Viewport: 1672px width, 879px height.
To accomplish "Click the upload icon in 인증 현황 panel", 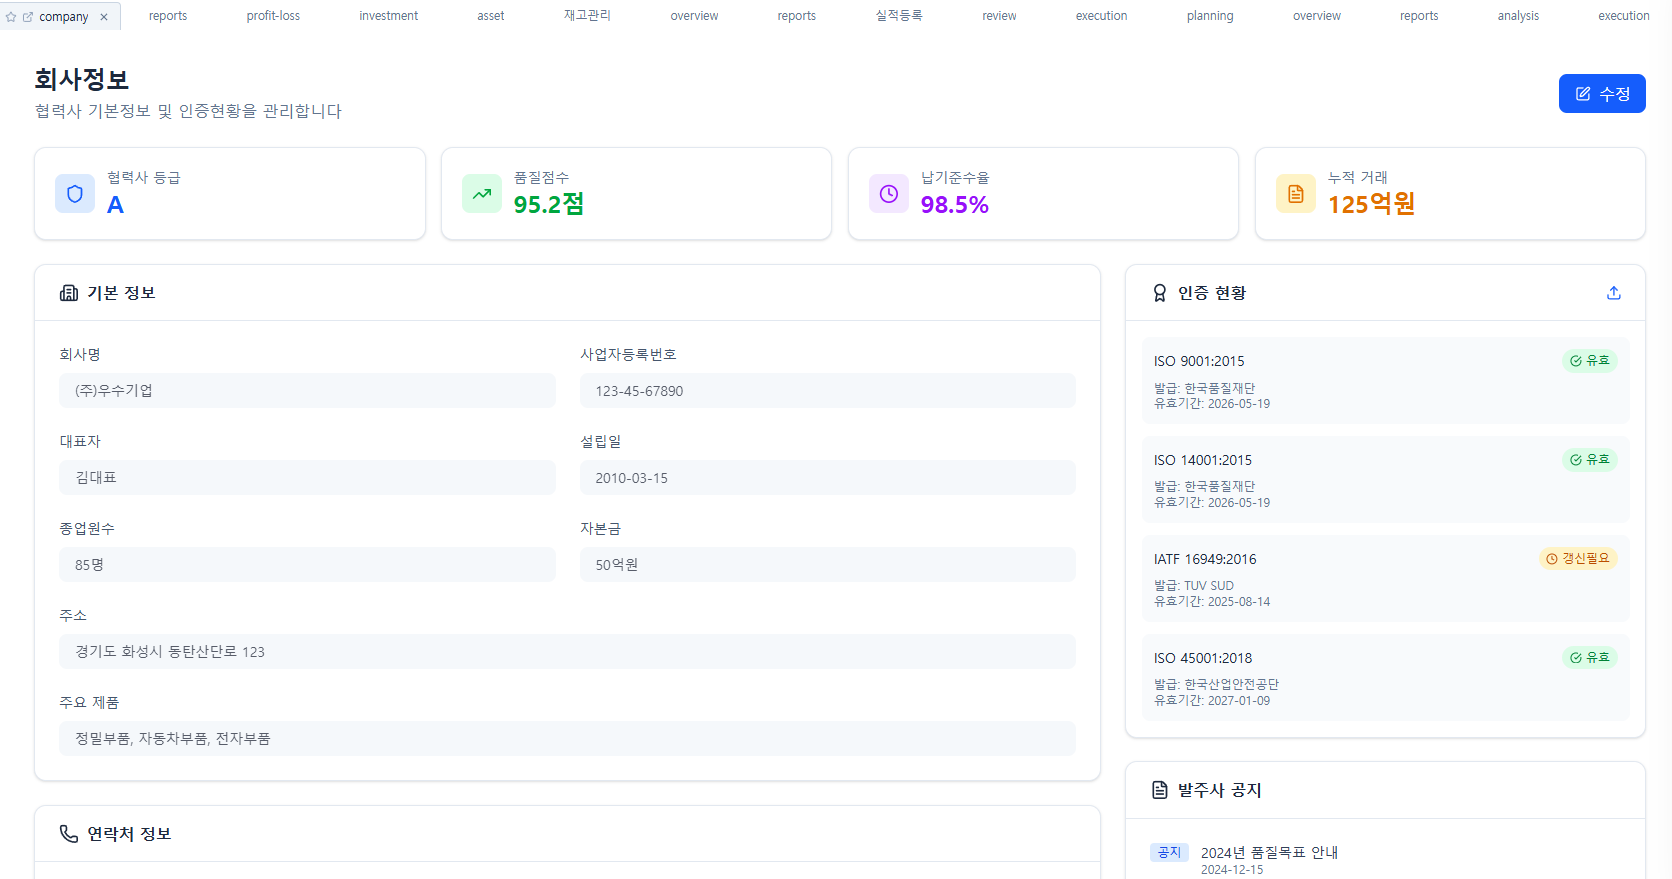I will [x=1613, y=293].
